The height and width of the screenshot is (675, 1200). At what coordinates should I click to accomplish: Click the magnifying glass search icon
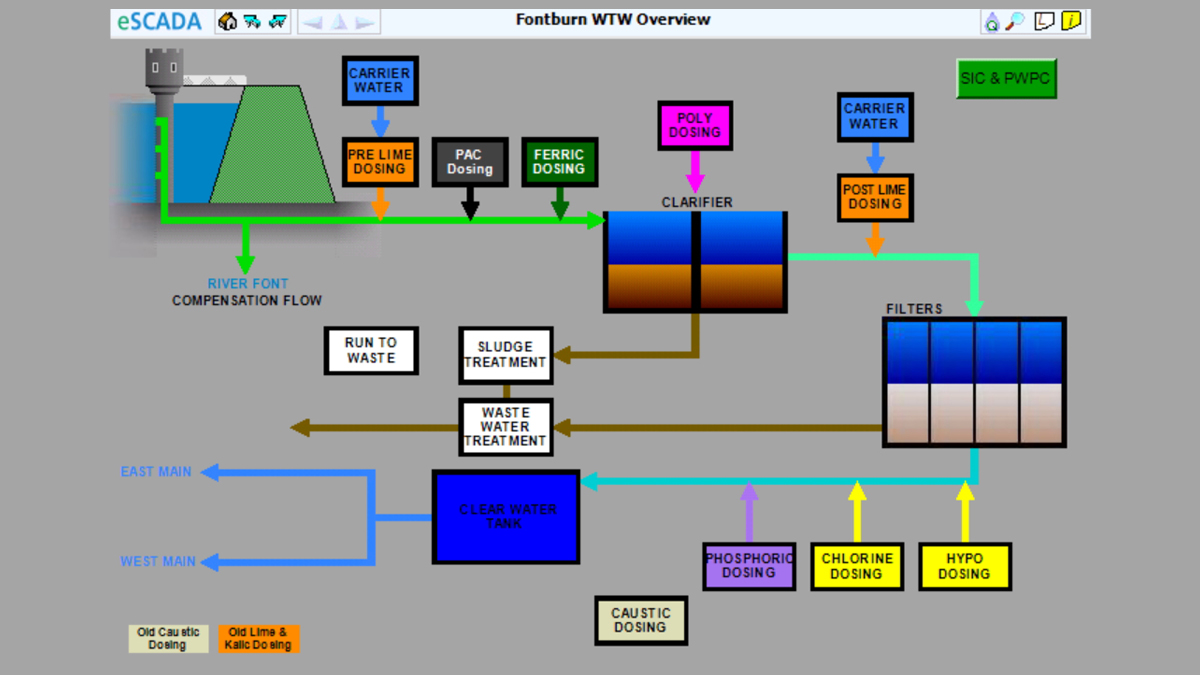pos(1015,21)
